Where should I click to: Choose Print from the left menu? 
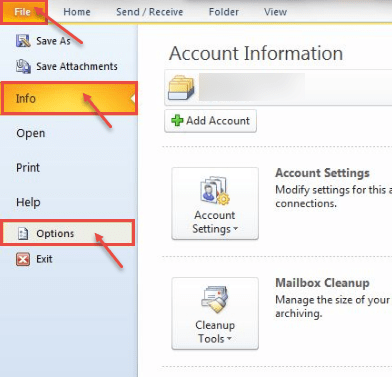click(28, 167)
